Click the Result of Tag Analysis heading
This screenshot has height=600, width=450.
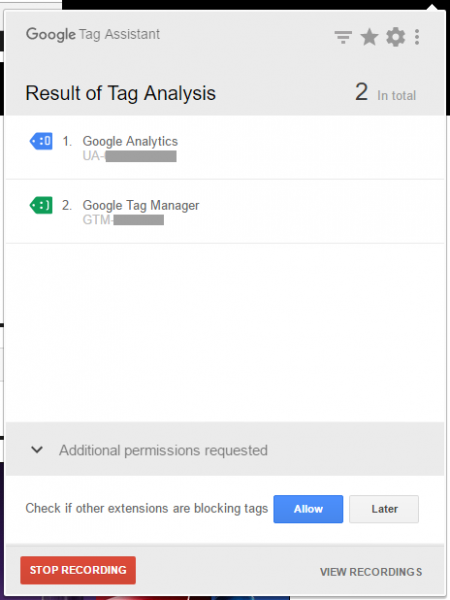121,93
